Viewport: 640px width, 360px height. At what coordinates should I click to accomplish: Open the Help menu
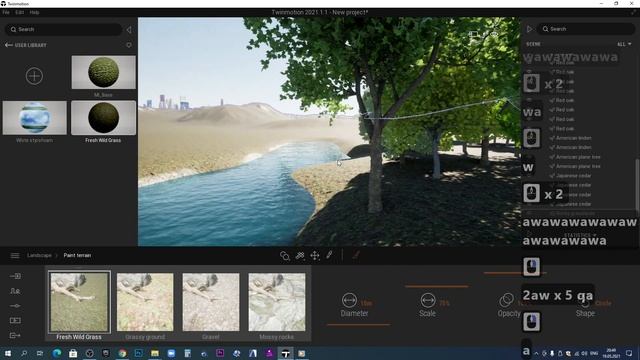click(34, 12)
